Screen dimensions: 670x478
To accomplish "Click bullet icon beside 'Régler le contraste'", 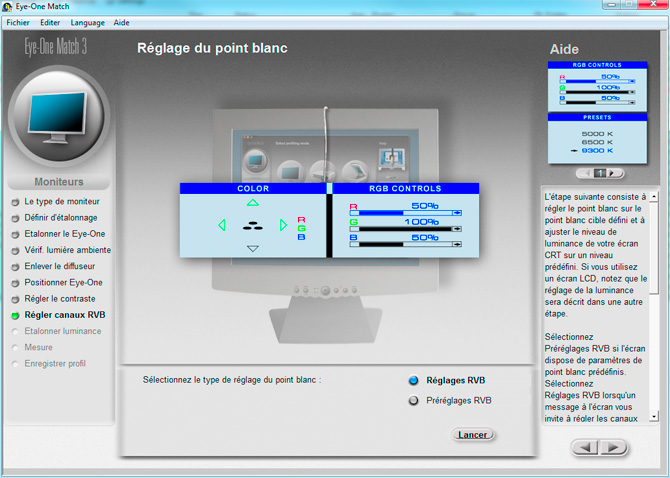I will point(15,299).
